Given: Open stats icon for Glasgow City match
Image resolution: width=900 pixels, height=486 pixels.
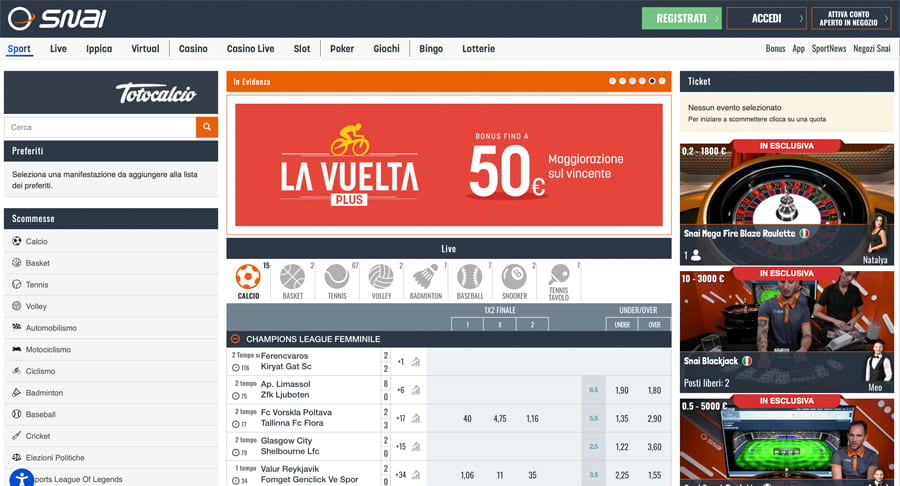Looking at the screenshot, I should (x=416, y=446).
